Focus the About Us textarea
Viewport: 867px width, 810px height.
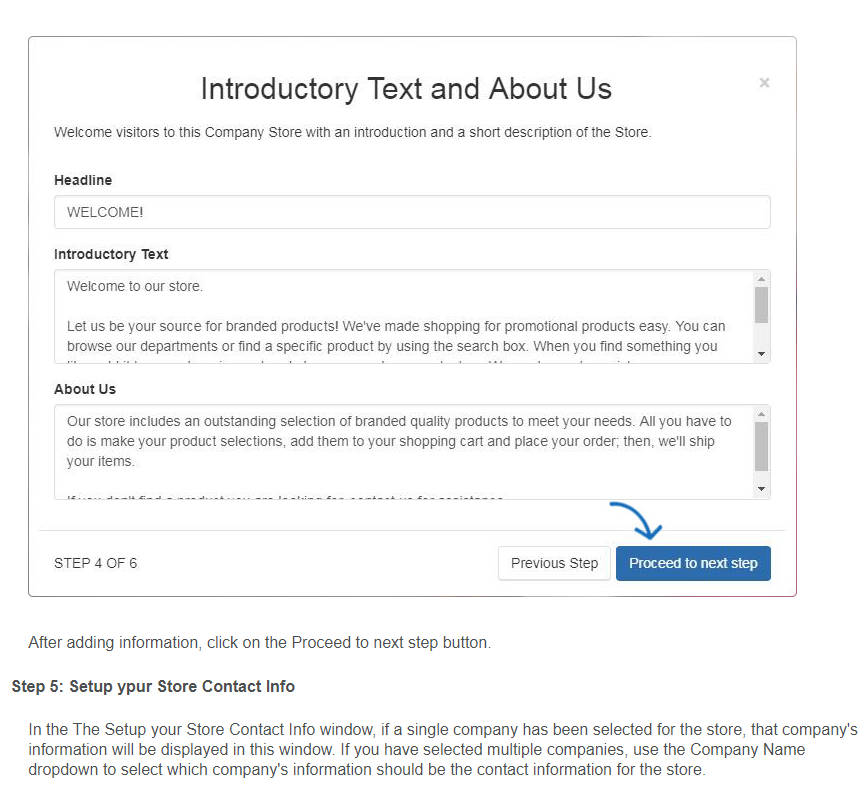(404, 452)
